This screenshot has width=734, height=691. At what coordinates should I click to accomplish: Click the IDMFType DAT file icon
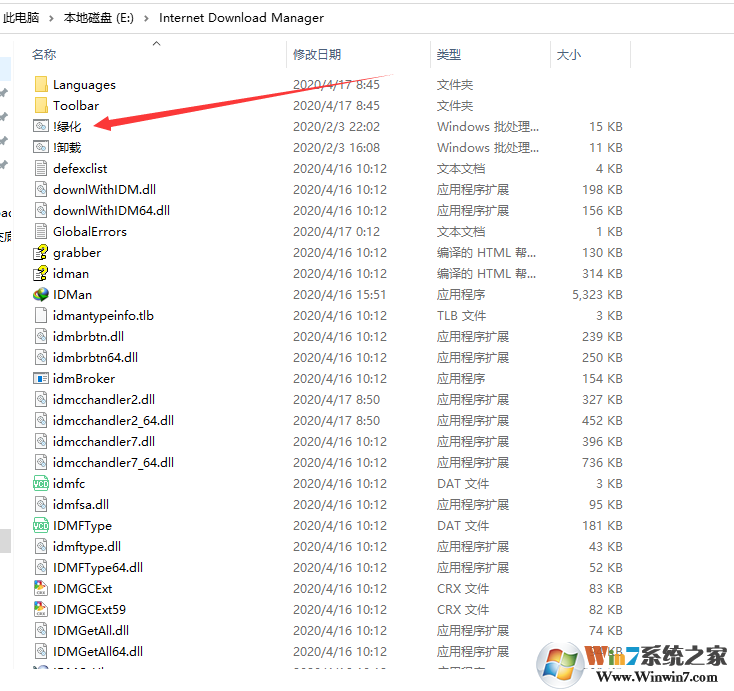click(x=41, y=526)
